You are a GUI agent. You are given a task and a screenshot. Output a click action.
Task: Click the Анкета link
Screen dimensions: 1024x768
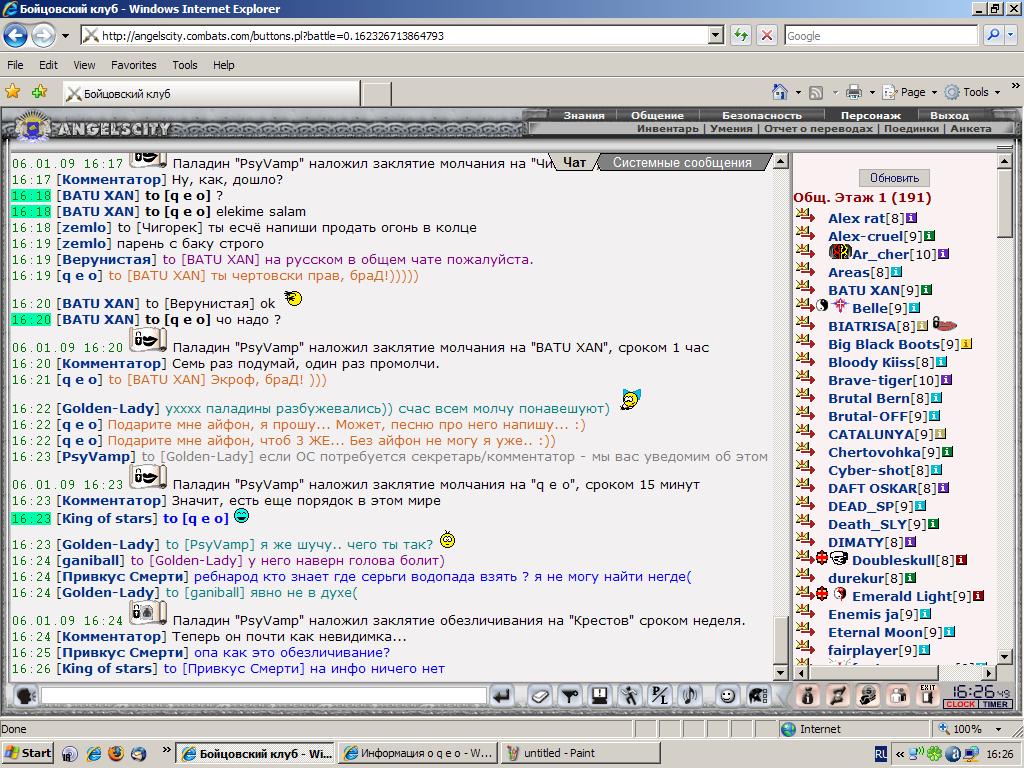970,128
